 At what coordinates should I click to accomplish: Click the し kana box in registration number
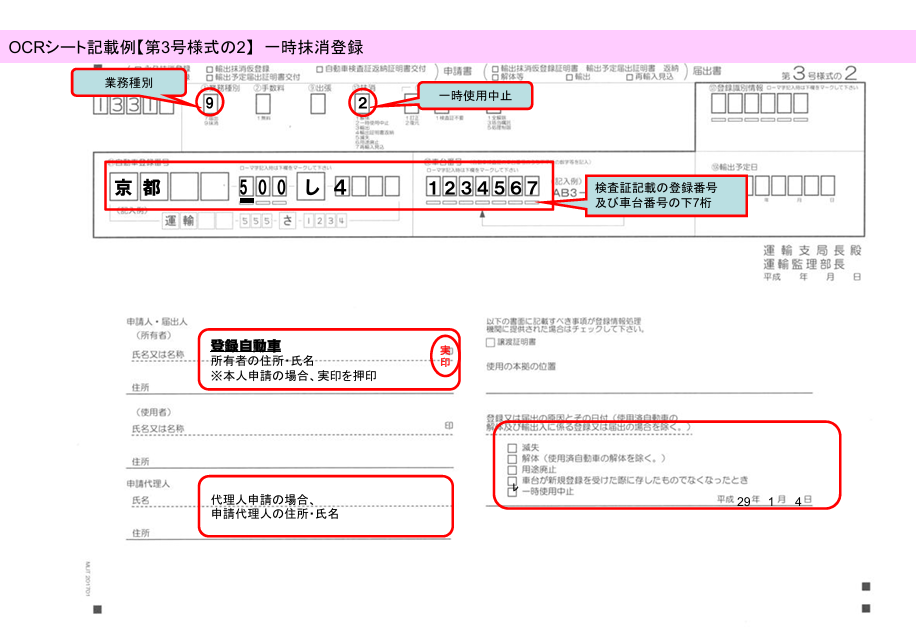point(311,187)
